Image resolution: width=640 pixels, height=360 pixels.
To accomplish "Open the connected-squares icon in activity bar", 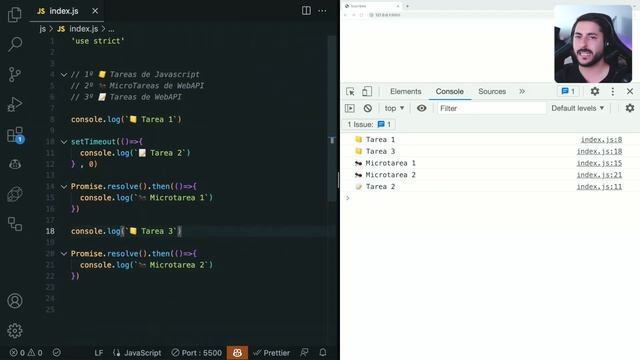I will (x=15, y=224).
